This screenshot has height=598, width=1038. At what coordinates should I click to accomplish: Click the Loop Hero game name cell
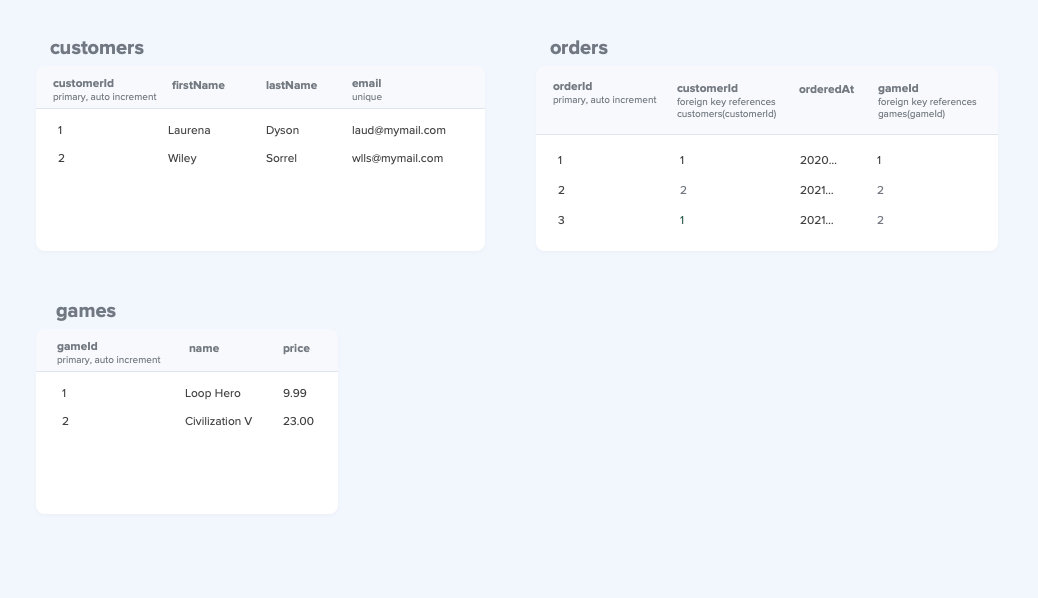[212, 394]
